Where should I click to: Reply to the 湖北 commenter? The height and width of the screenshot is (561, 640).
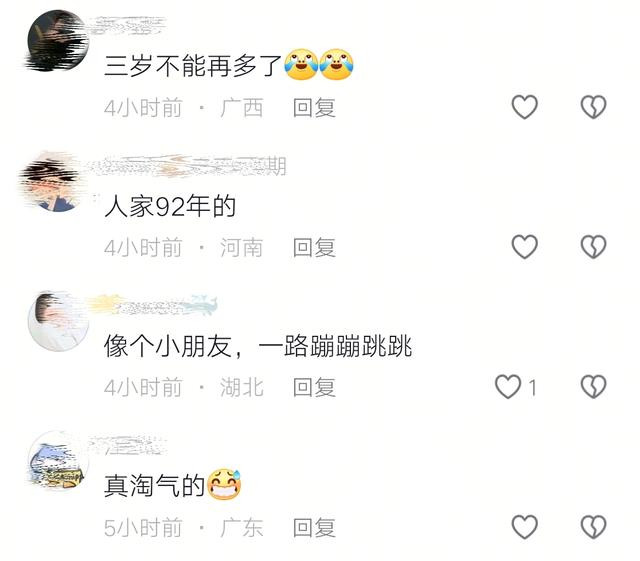pos(314,387)
